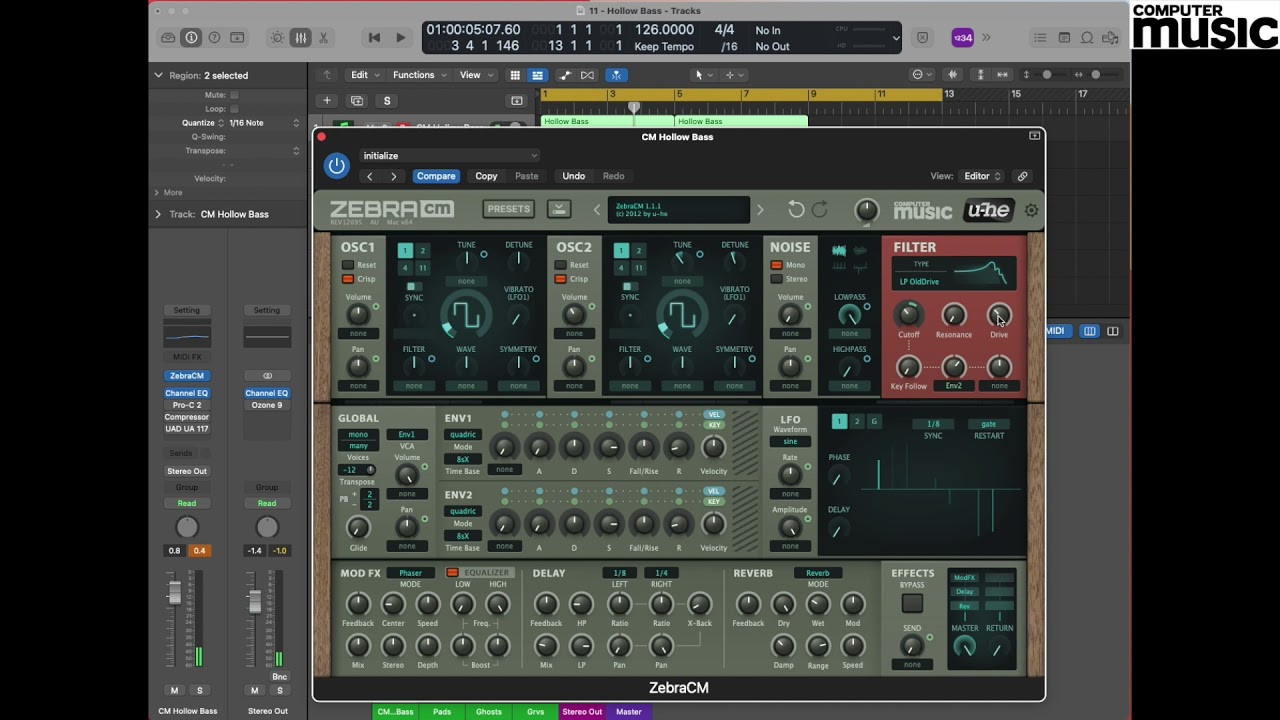Toggle Region Mute checkbox
Viewport: 1280px width, 720px height.
coord(234,95)
